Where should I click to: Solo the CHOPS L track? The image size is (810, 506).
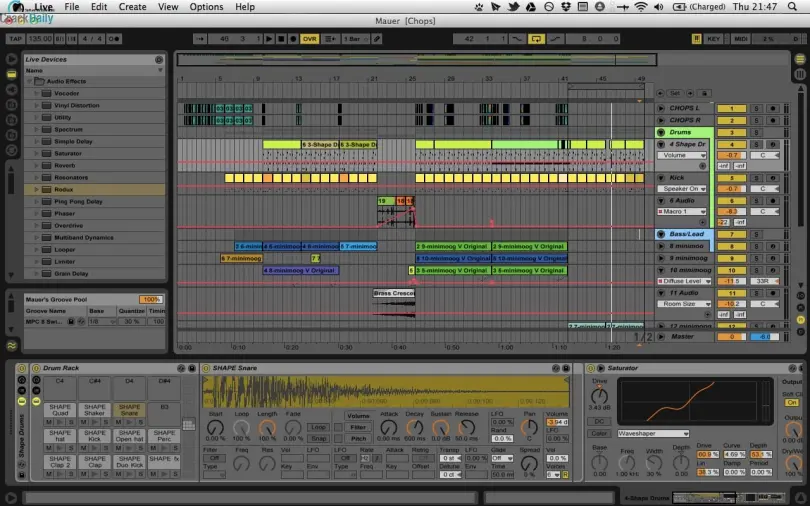tap(756, 108)
